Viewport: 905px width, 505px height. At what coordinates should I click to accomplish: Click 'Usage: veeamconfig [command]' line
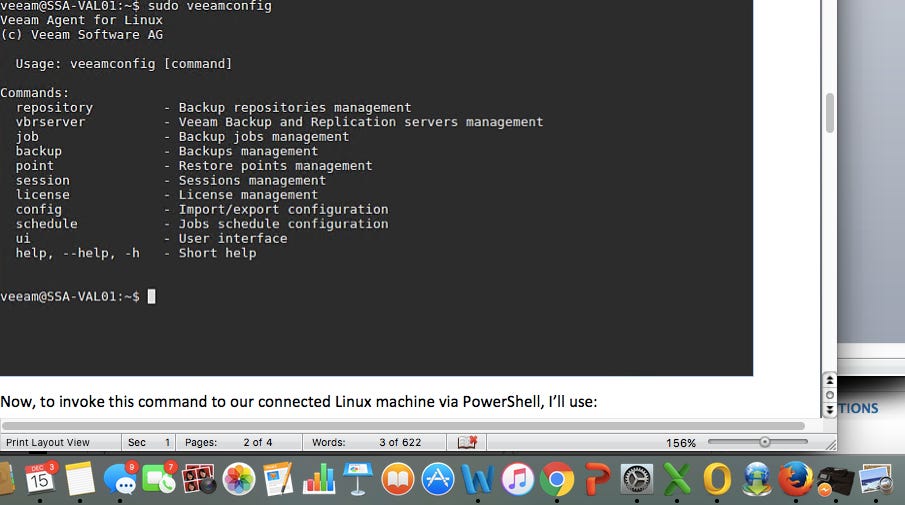124,64
